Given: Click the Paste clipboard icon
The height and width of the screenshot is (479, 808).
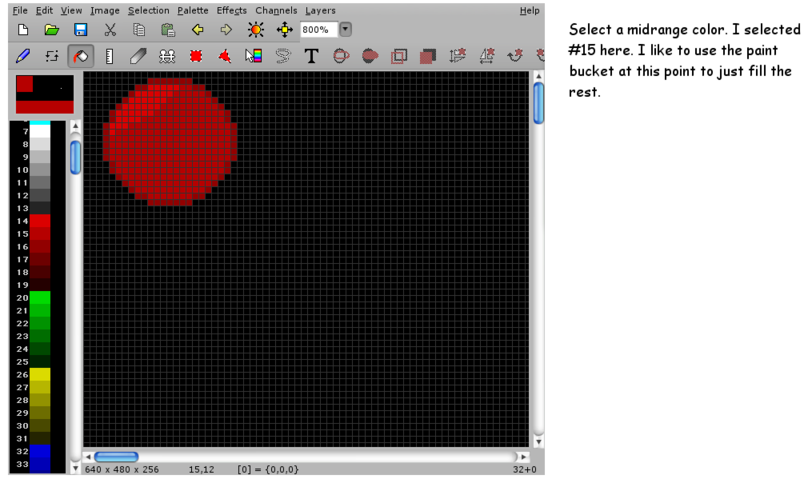Looking at the screenshot, I should [168, 30].
